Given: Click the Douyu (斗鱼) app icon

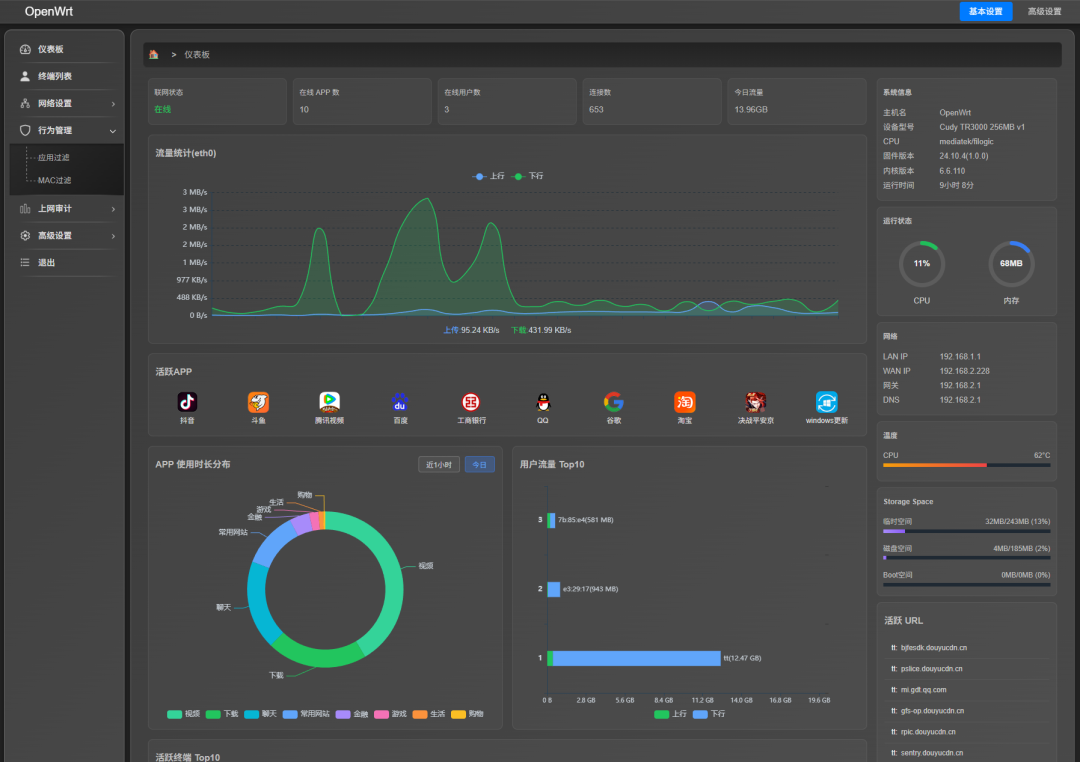Looking at the screenshot, I should pyautogui.click(x=258, y=402).
